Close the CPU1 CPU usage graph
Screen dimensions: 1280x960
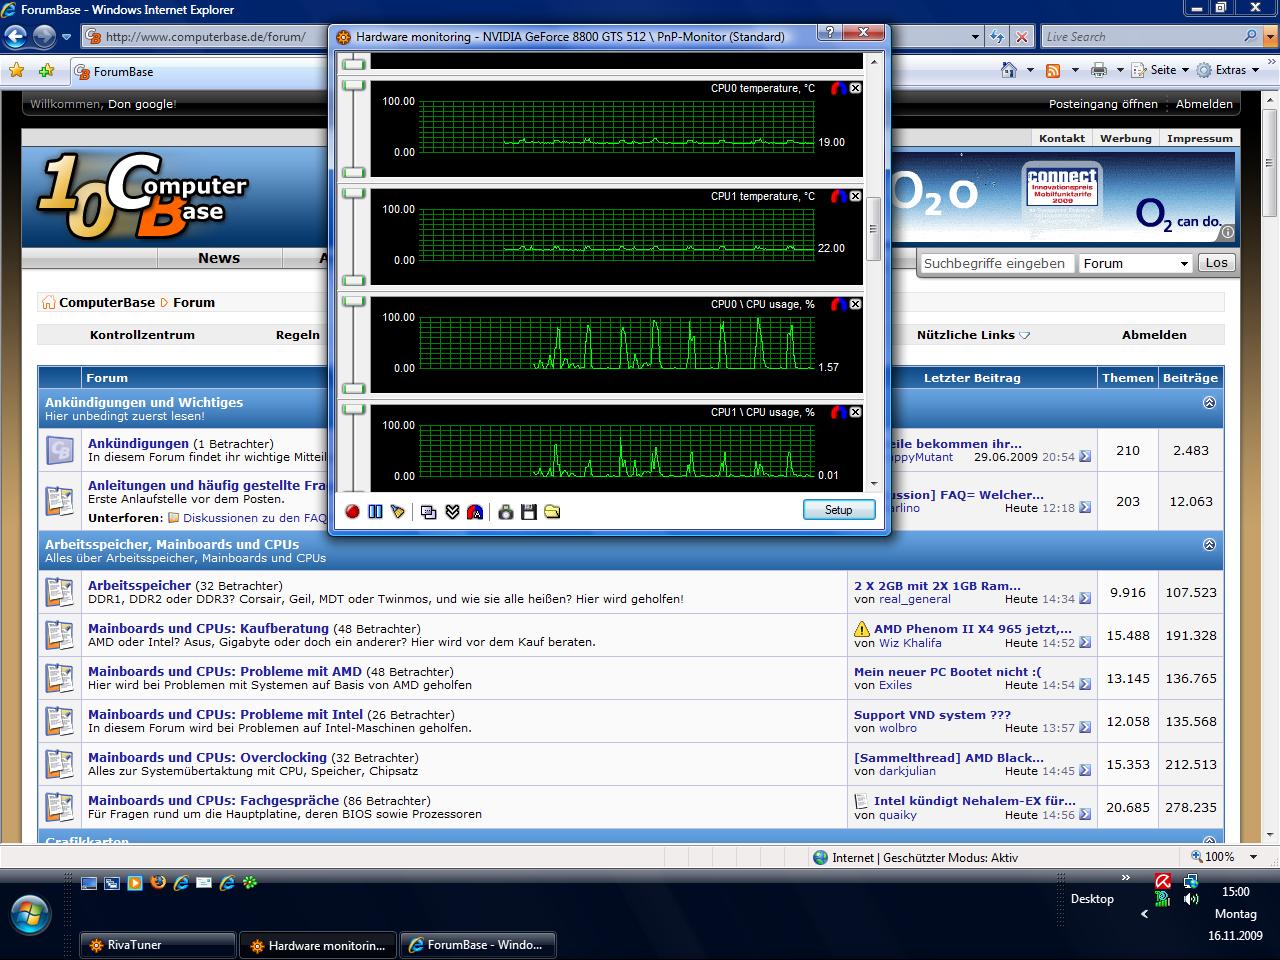pyautogui.click(x=855, y=412)
